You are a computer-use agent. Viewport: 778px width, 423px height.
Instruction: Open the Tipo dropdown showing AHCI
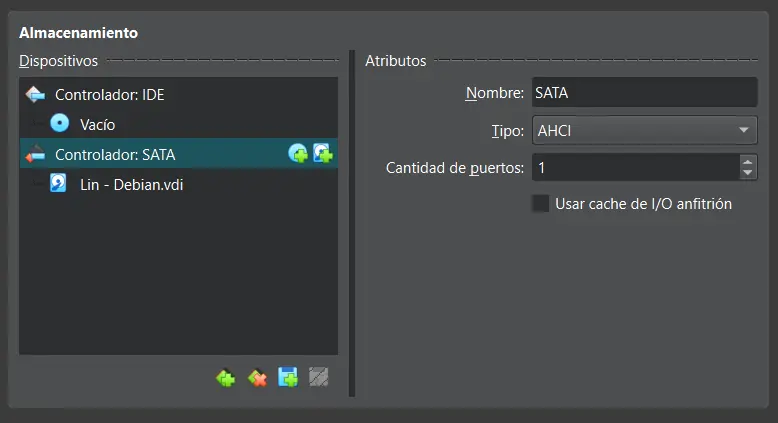(x=645, y=130)
